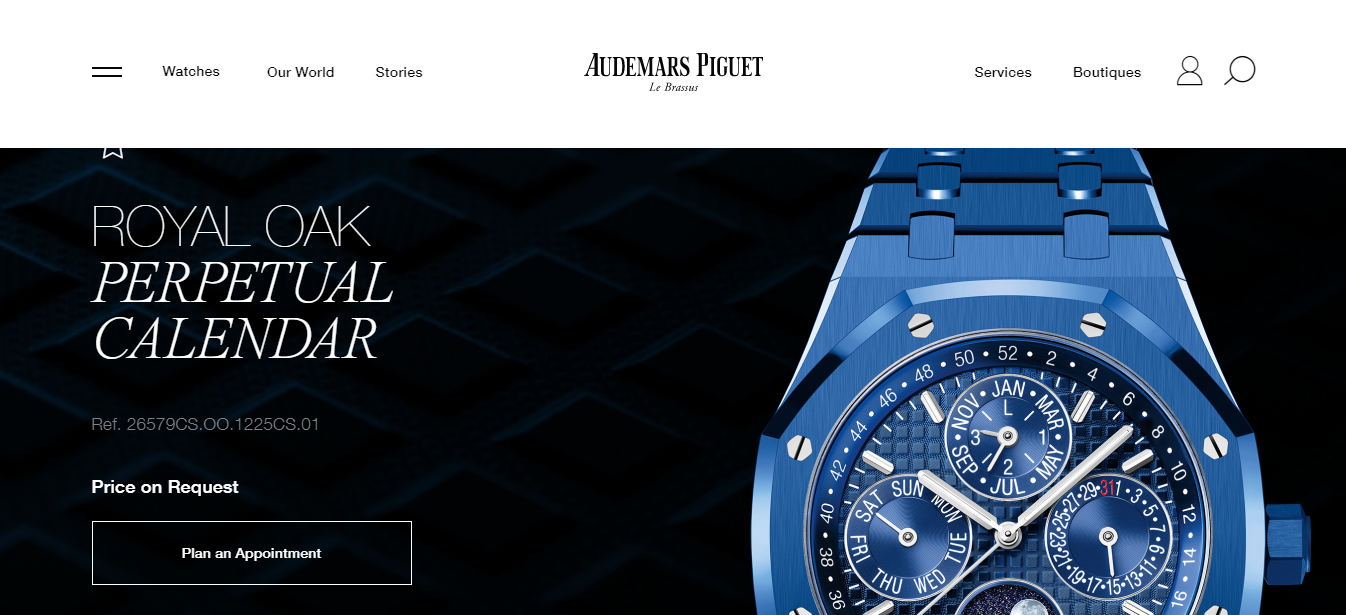The image size is (1346, 615).
Task: Open the Stories navigation item
Action: point(399,72)
